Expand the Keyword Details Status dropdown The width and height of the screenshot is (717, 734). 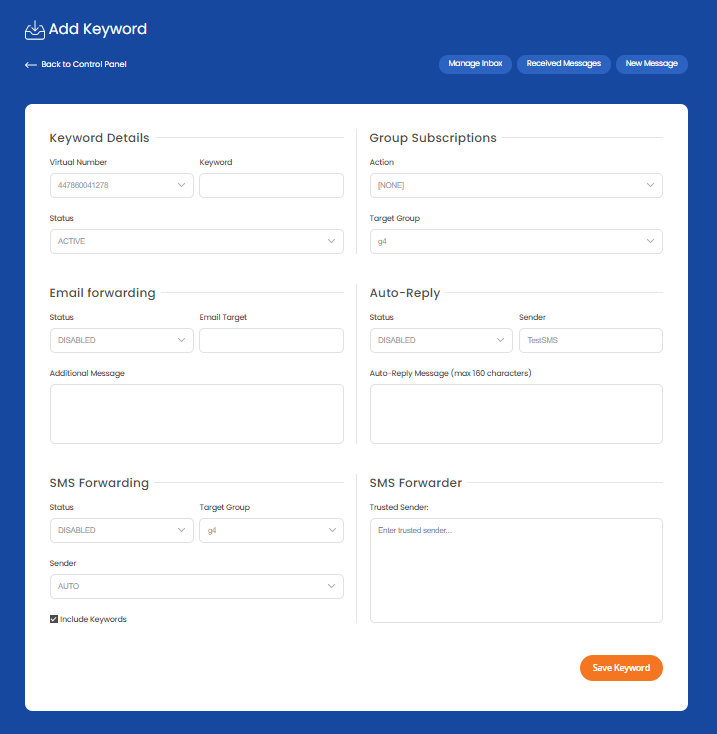196,241
